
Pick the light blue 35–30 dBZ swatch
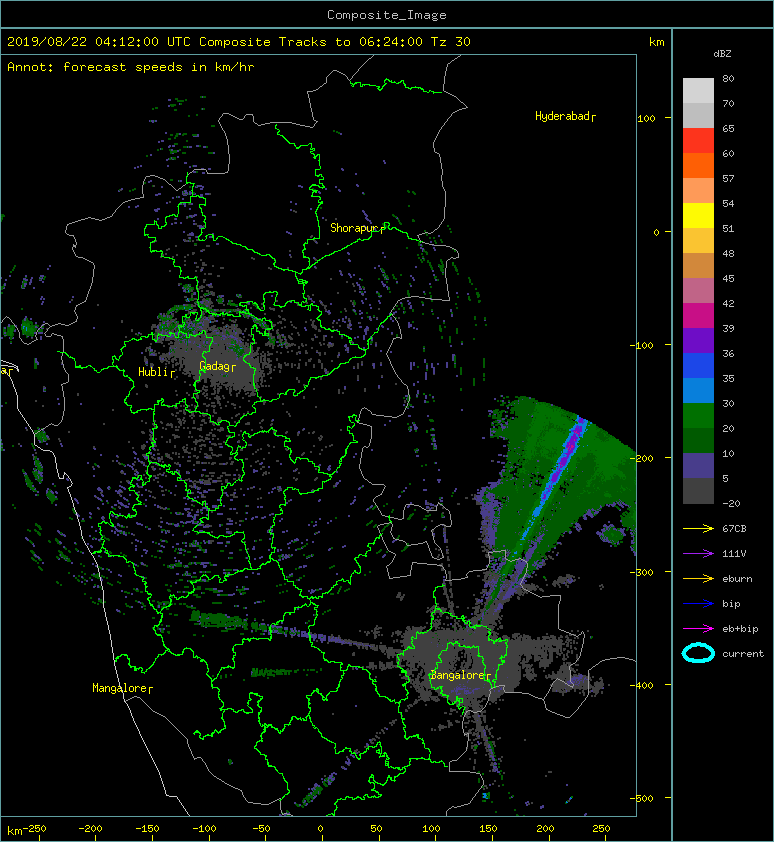click(x=698, y=390)
